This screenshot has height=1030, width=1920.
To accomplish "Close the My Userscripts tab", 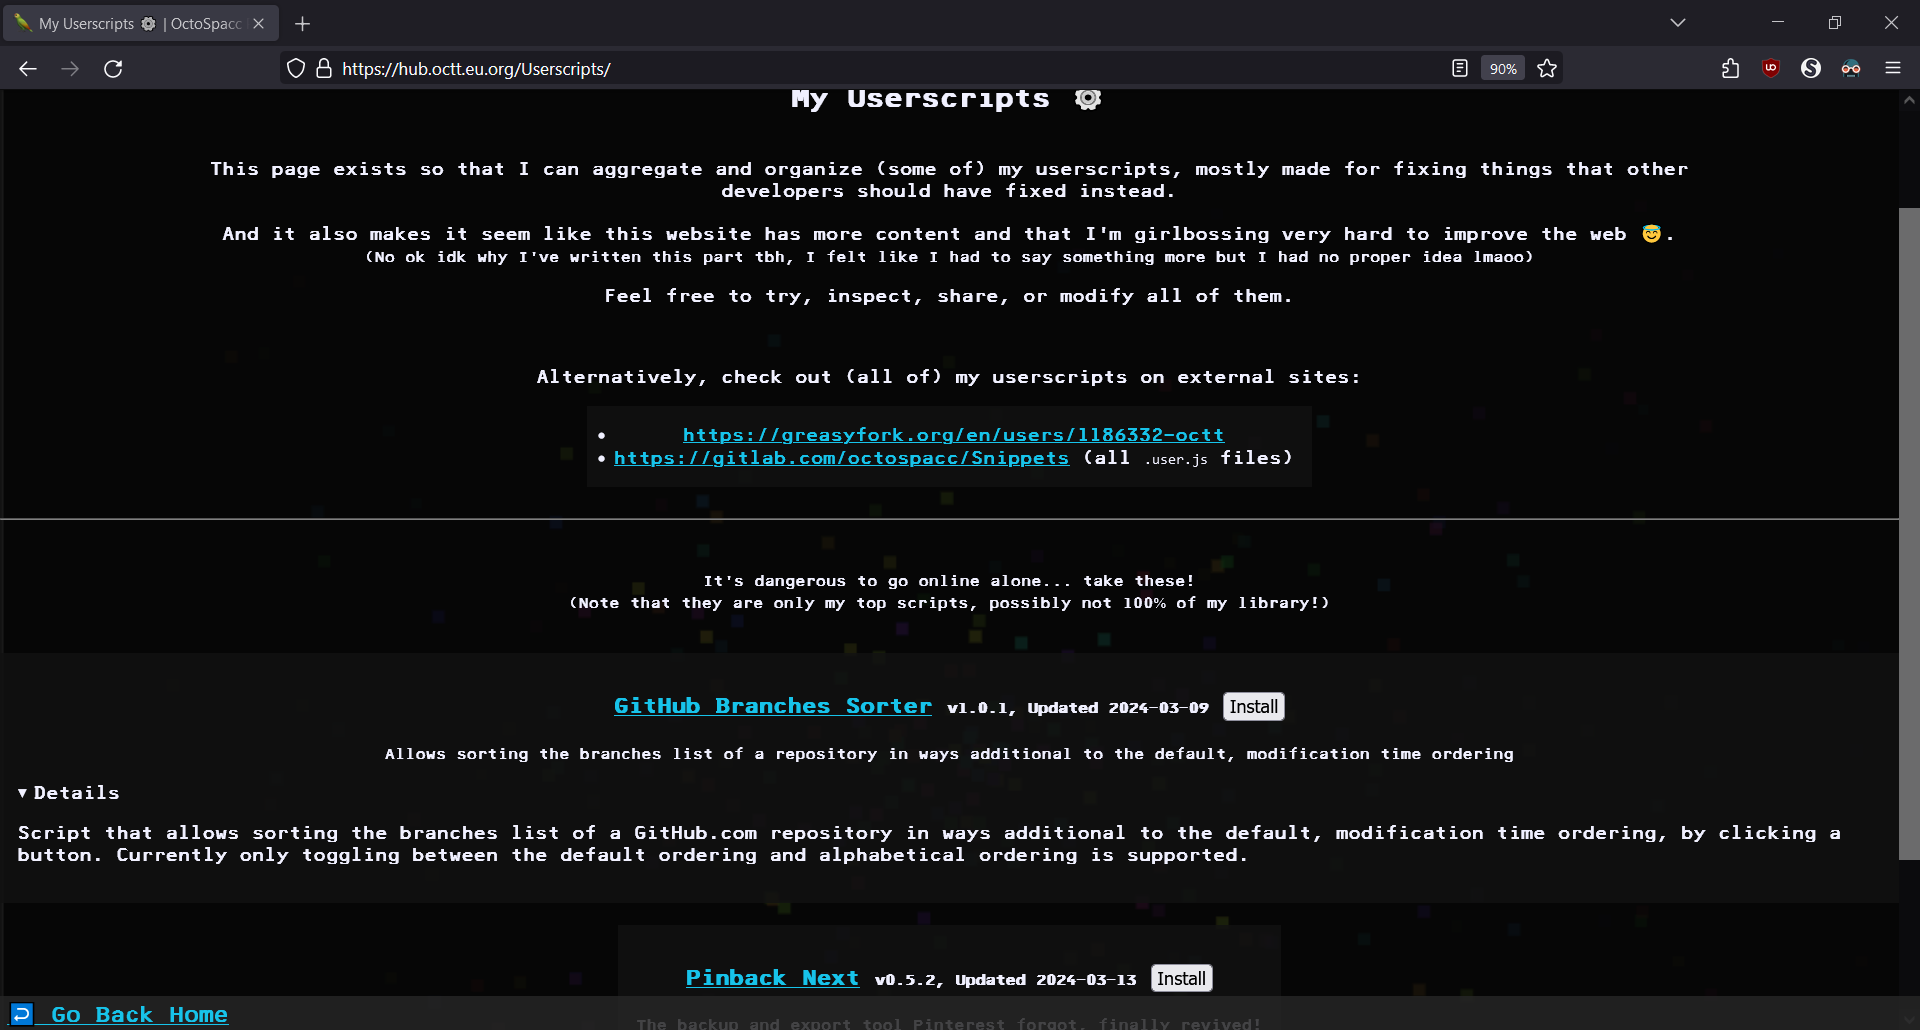I will [259, 23].
